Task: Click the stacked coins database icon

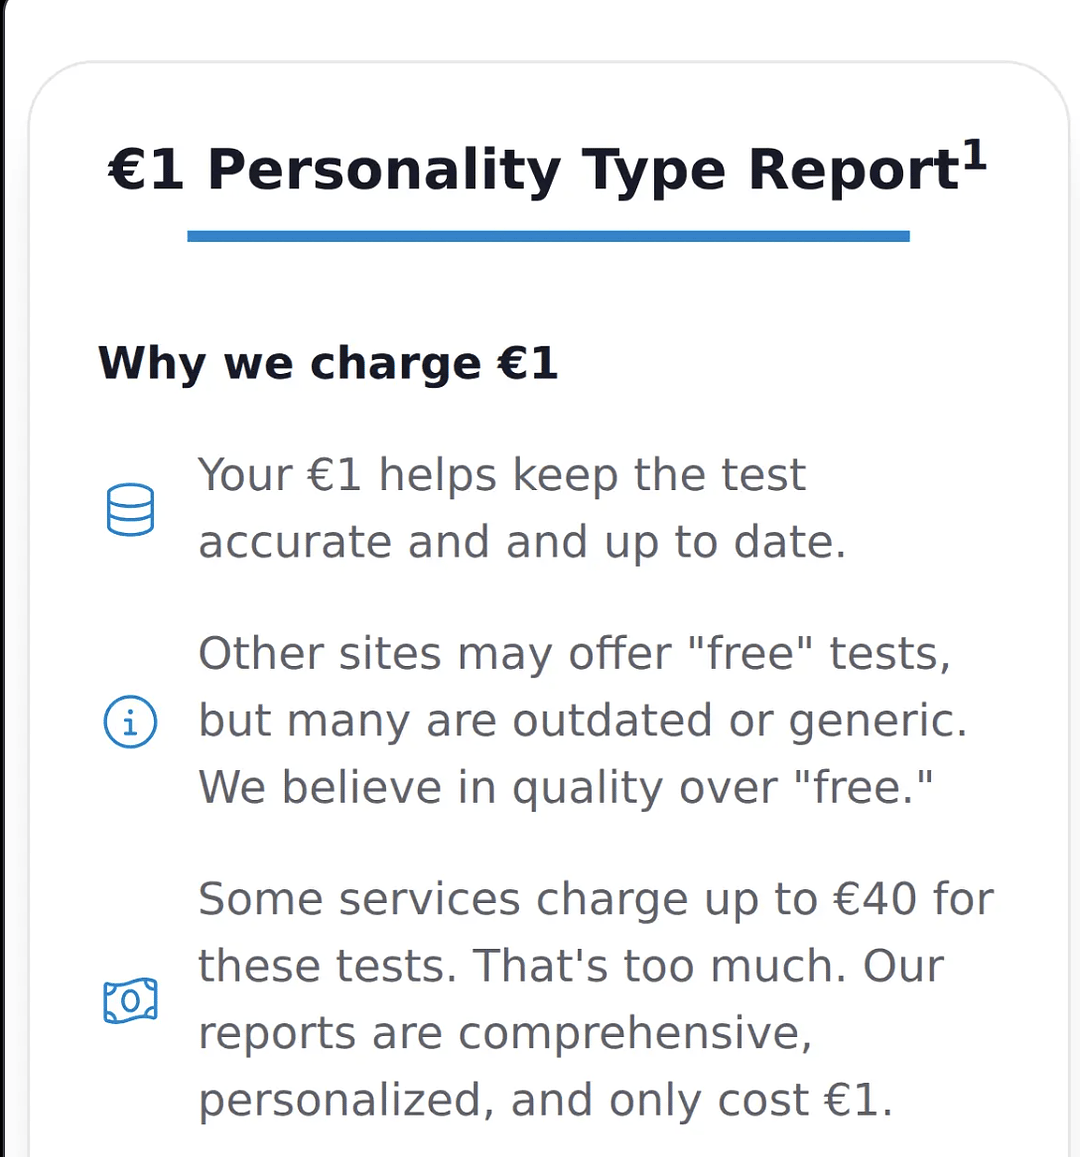Action: click(131, 509)
